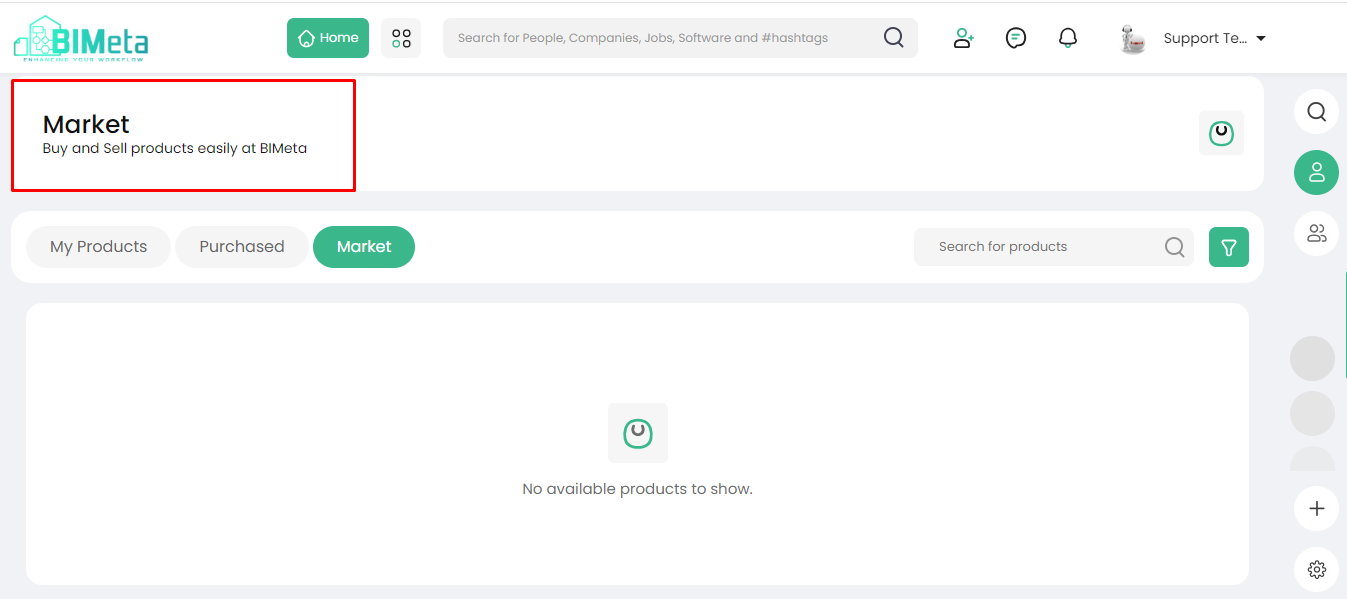Switch to the My Products tab
The image size is (1347, 599).
98,247
